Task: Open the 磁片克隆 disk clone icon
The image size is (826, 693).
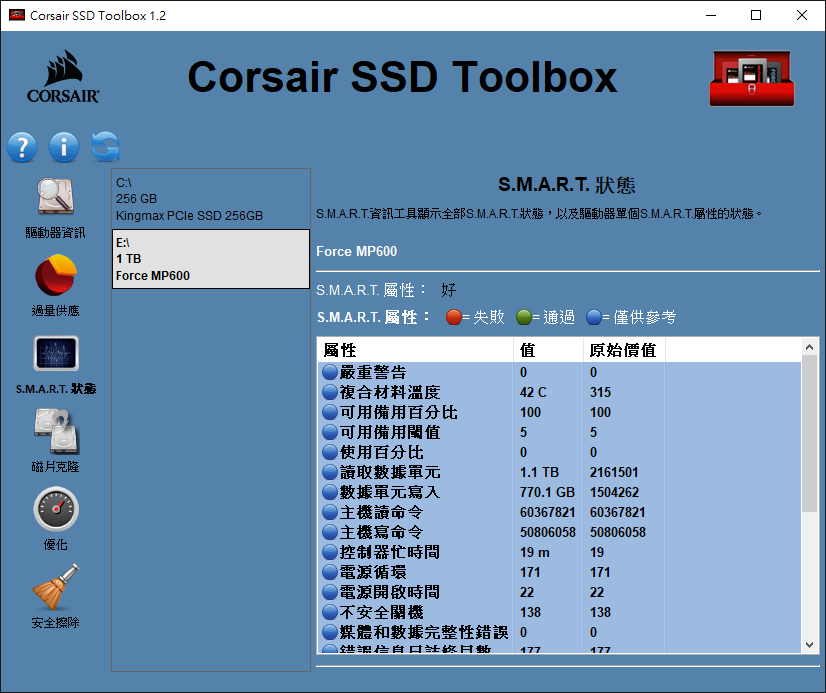Action: coord(56,431)
